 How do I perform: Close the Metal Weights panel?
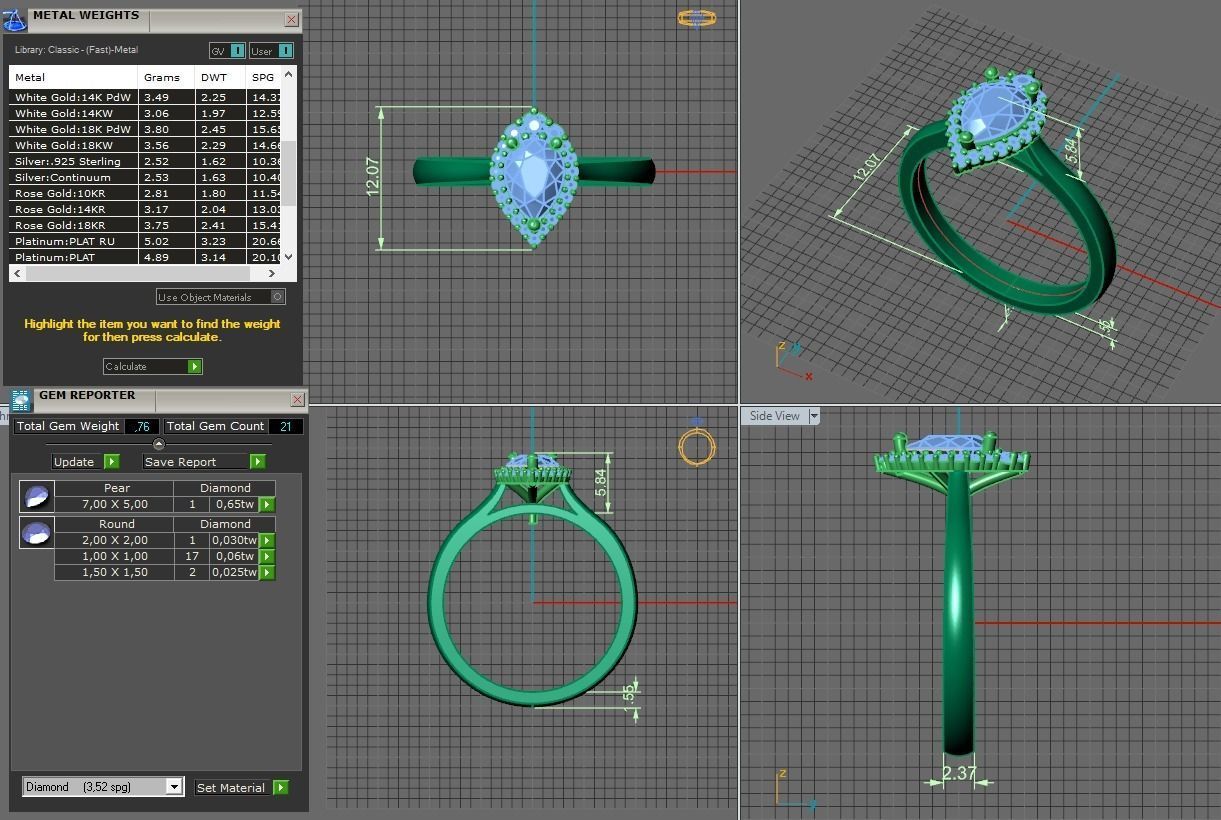coord(291,19)
